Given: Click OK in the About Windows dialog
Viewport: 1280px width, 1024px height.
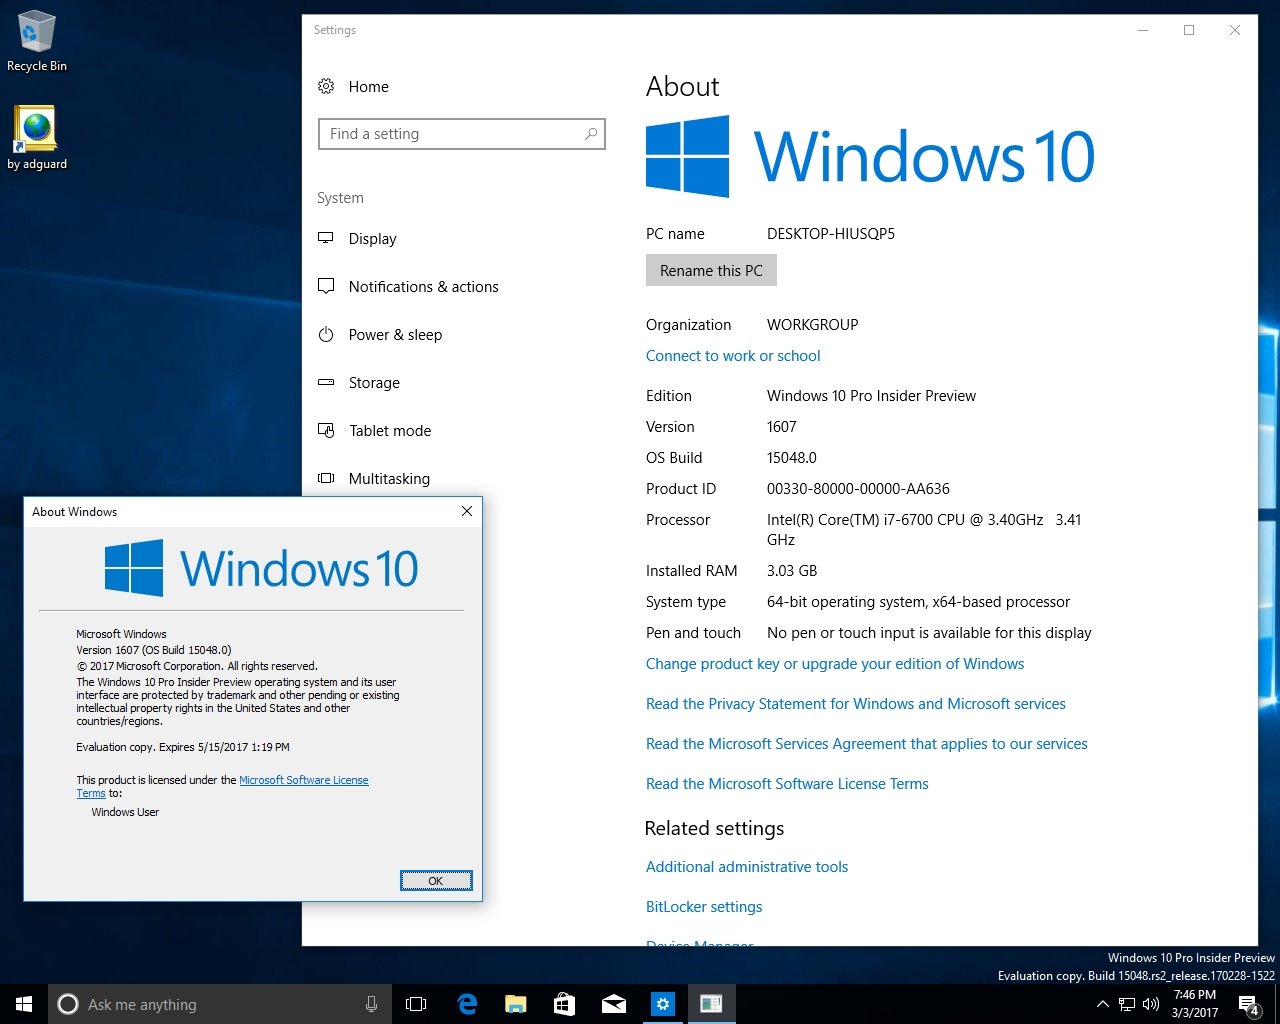Looking at the screenshot, I should click(x=436, y=880).
